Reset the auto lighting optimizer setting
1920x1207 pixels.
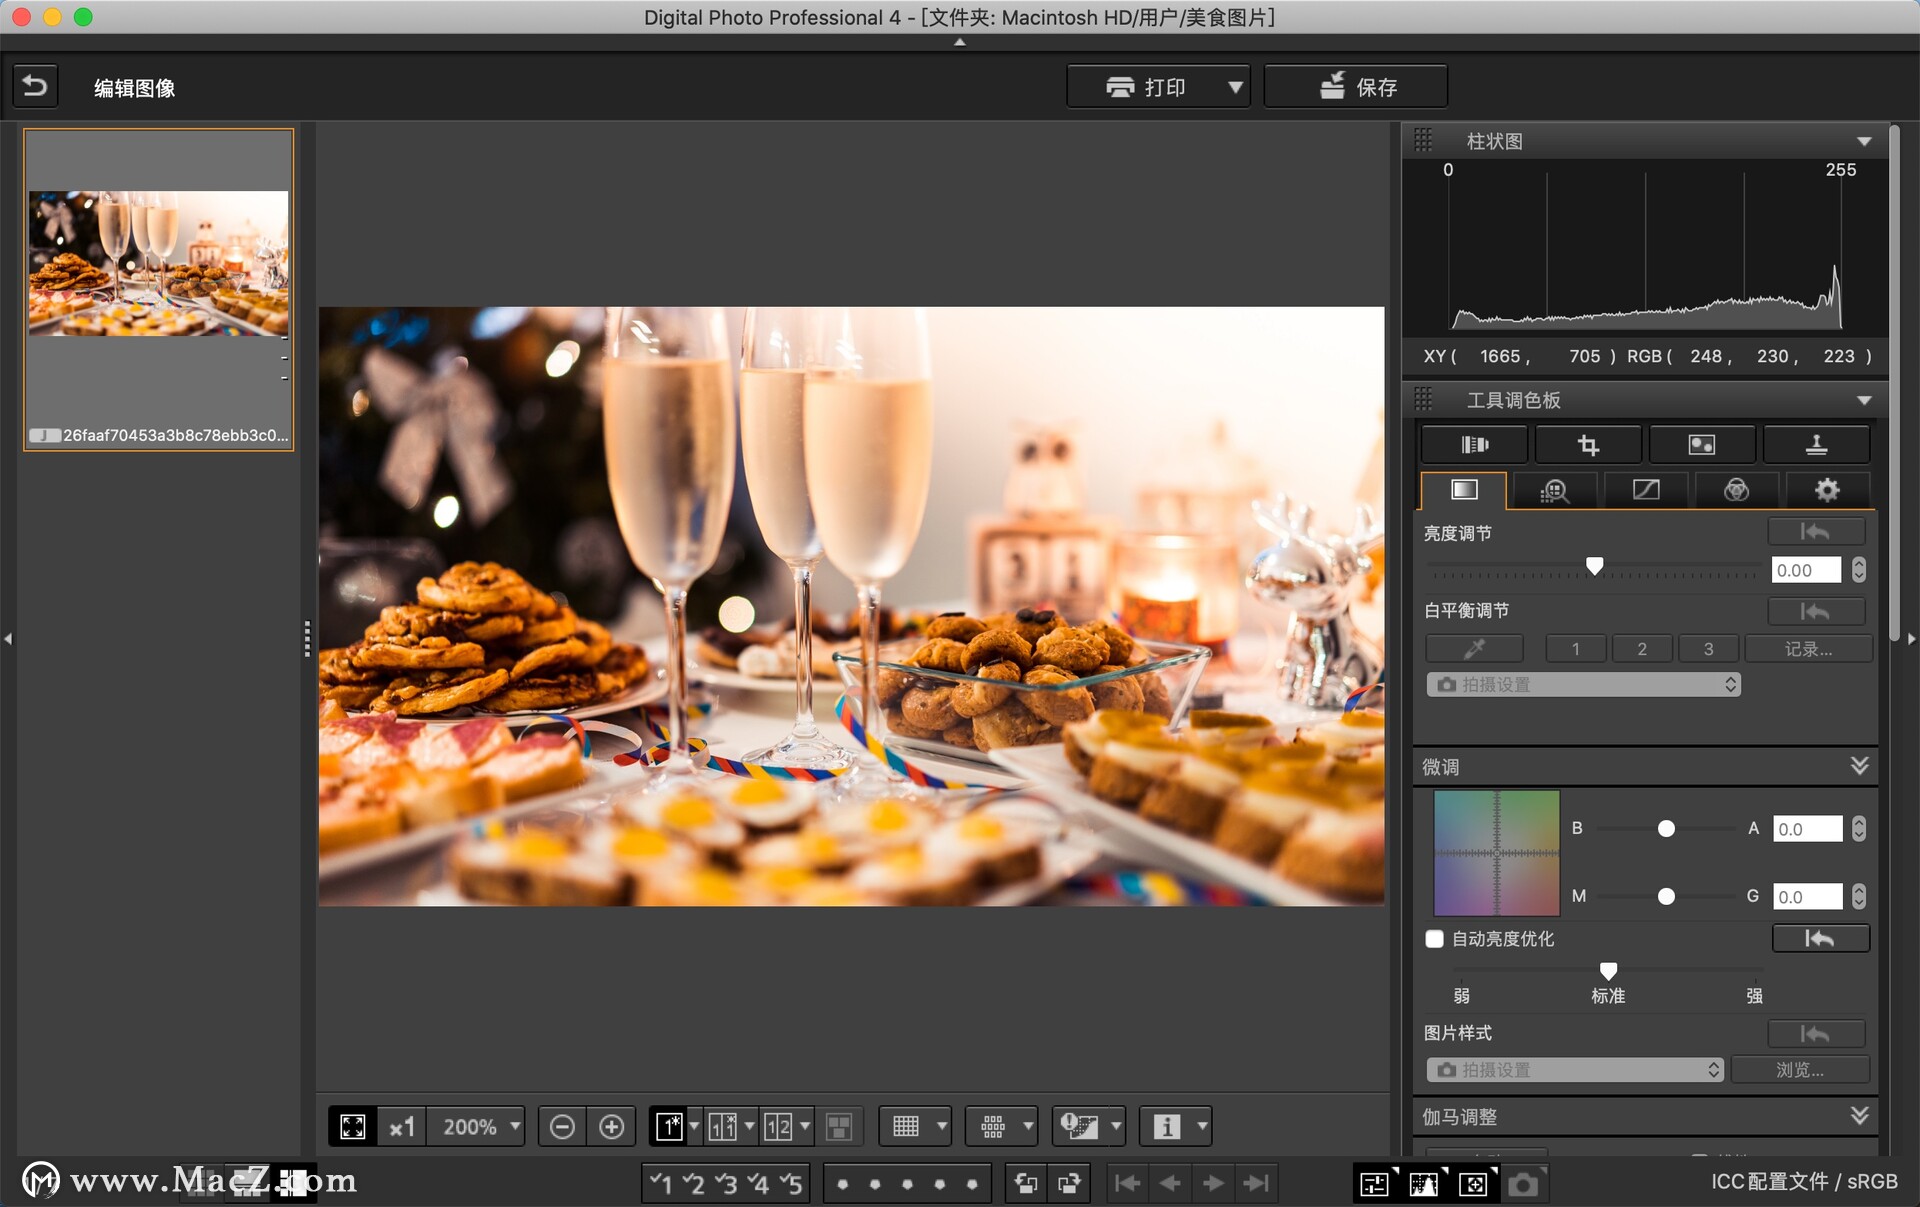(1820, 938)
